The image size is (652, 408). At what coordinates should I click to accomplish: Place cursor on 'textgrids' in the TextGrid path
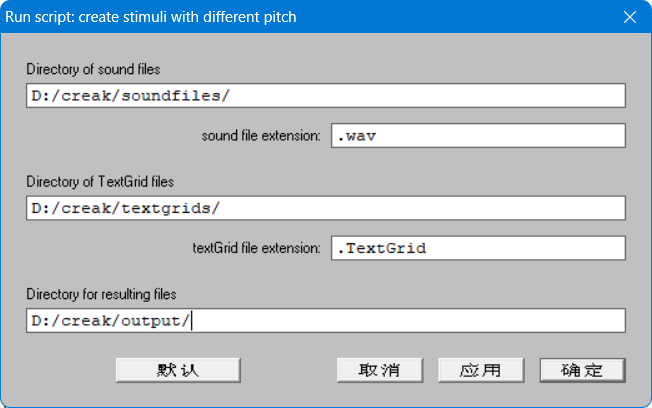pos(165,208)
